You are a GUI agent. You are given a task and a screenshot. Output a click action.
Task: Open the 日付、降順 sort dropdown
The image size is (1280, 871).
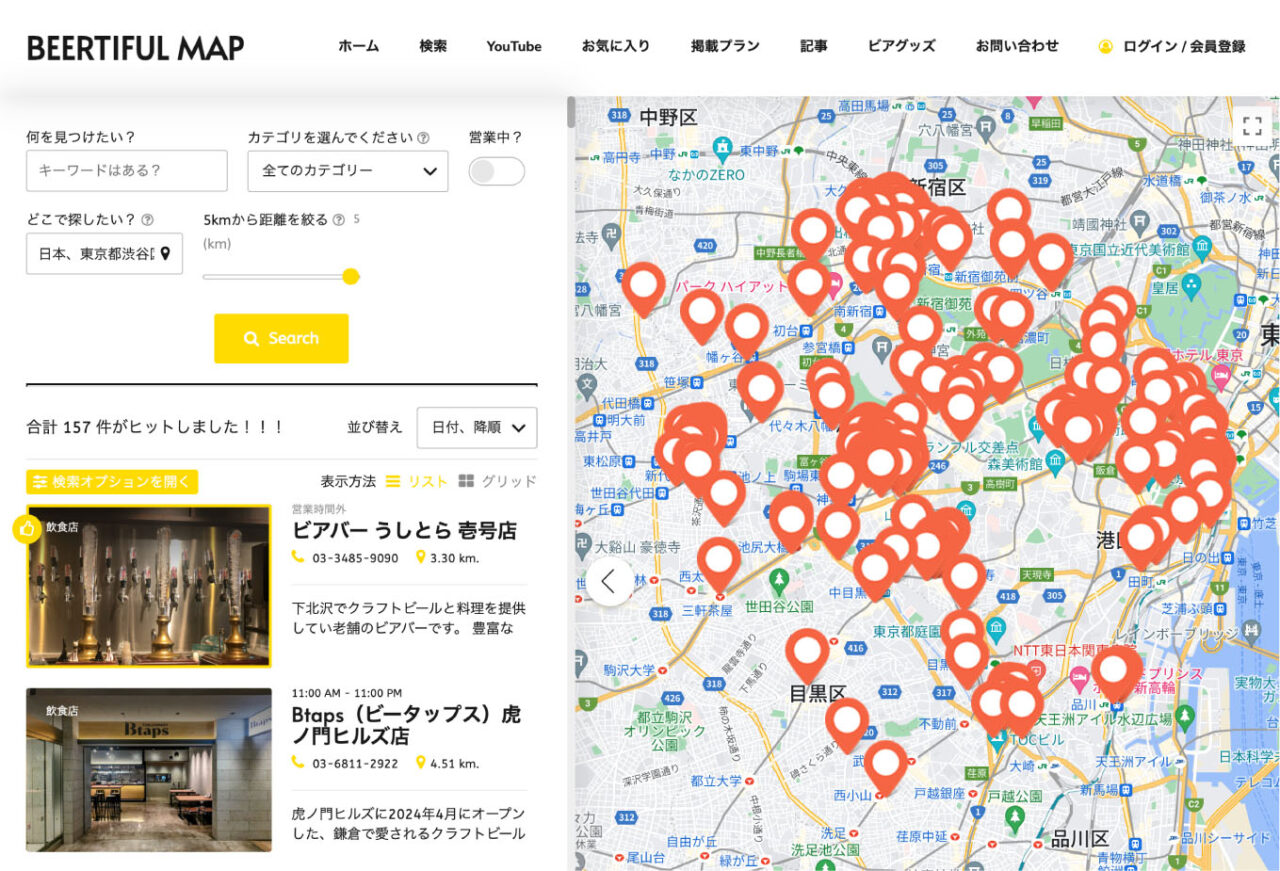[x=477, y=427]
